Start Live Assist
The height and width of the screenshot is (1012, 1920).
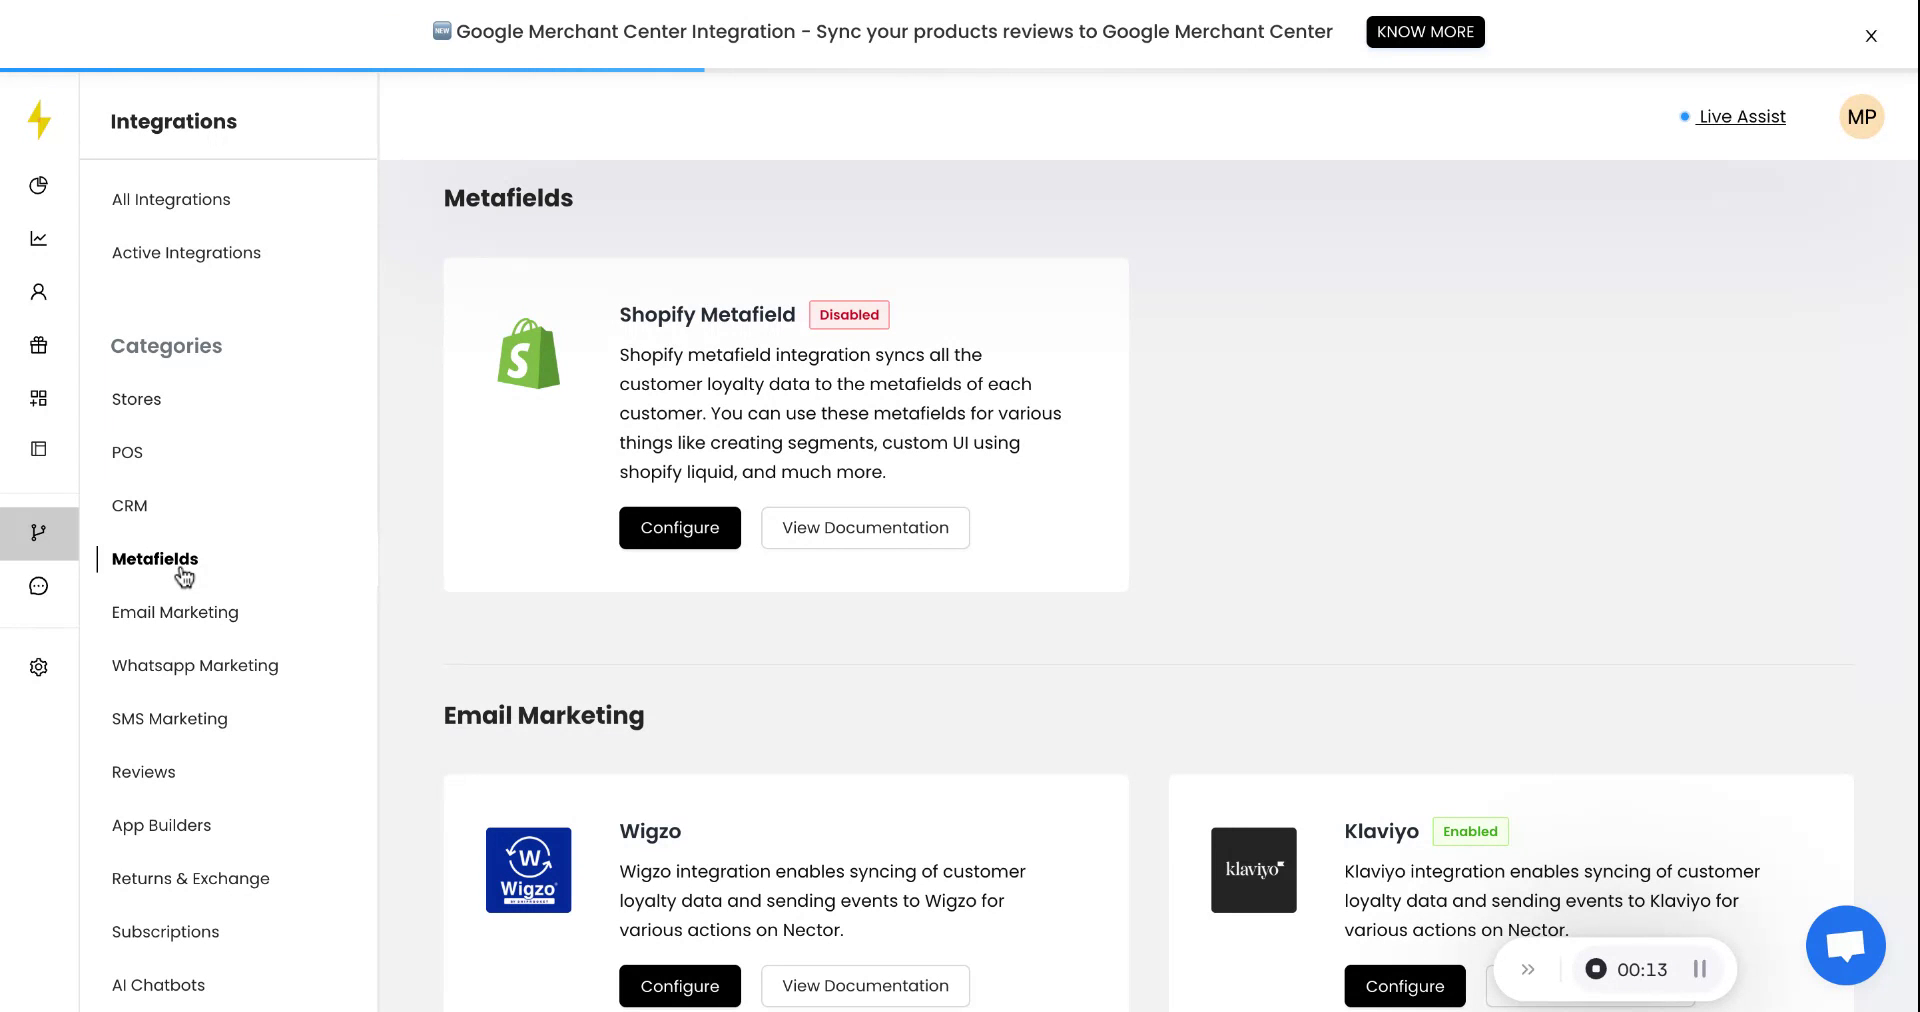point(1742,116)
